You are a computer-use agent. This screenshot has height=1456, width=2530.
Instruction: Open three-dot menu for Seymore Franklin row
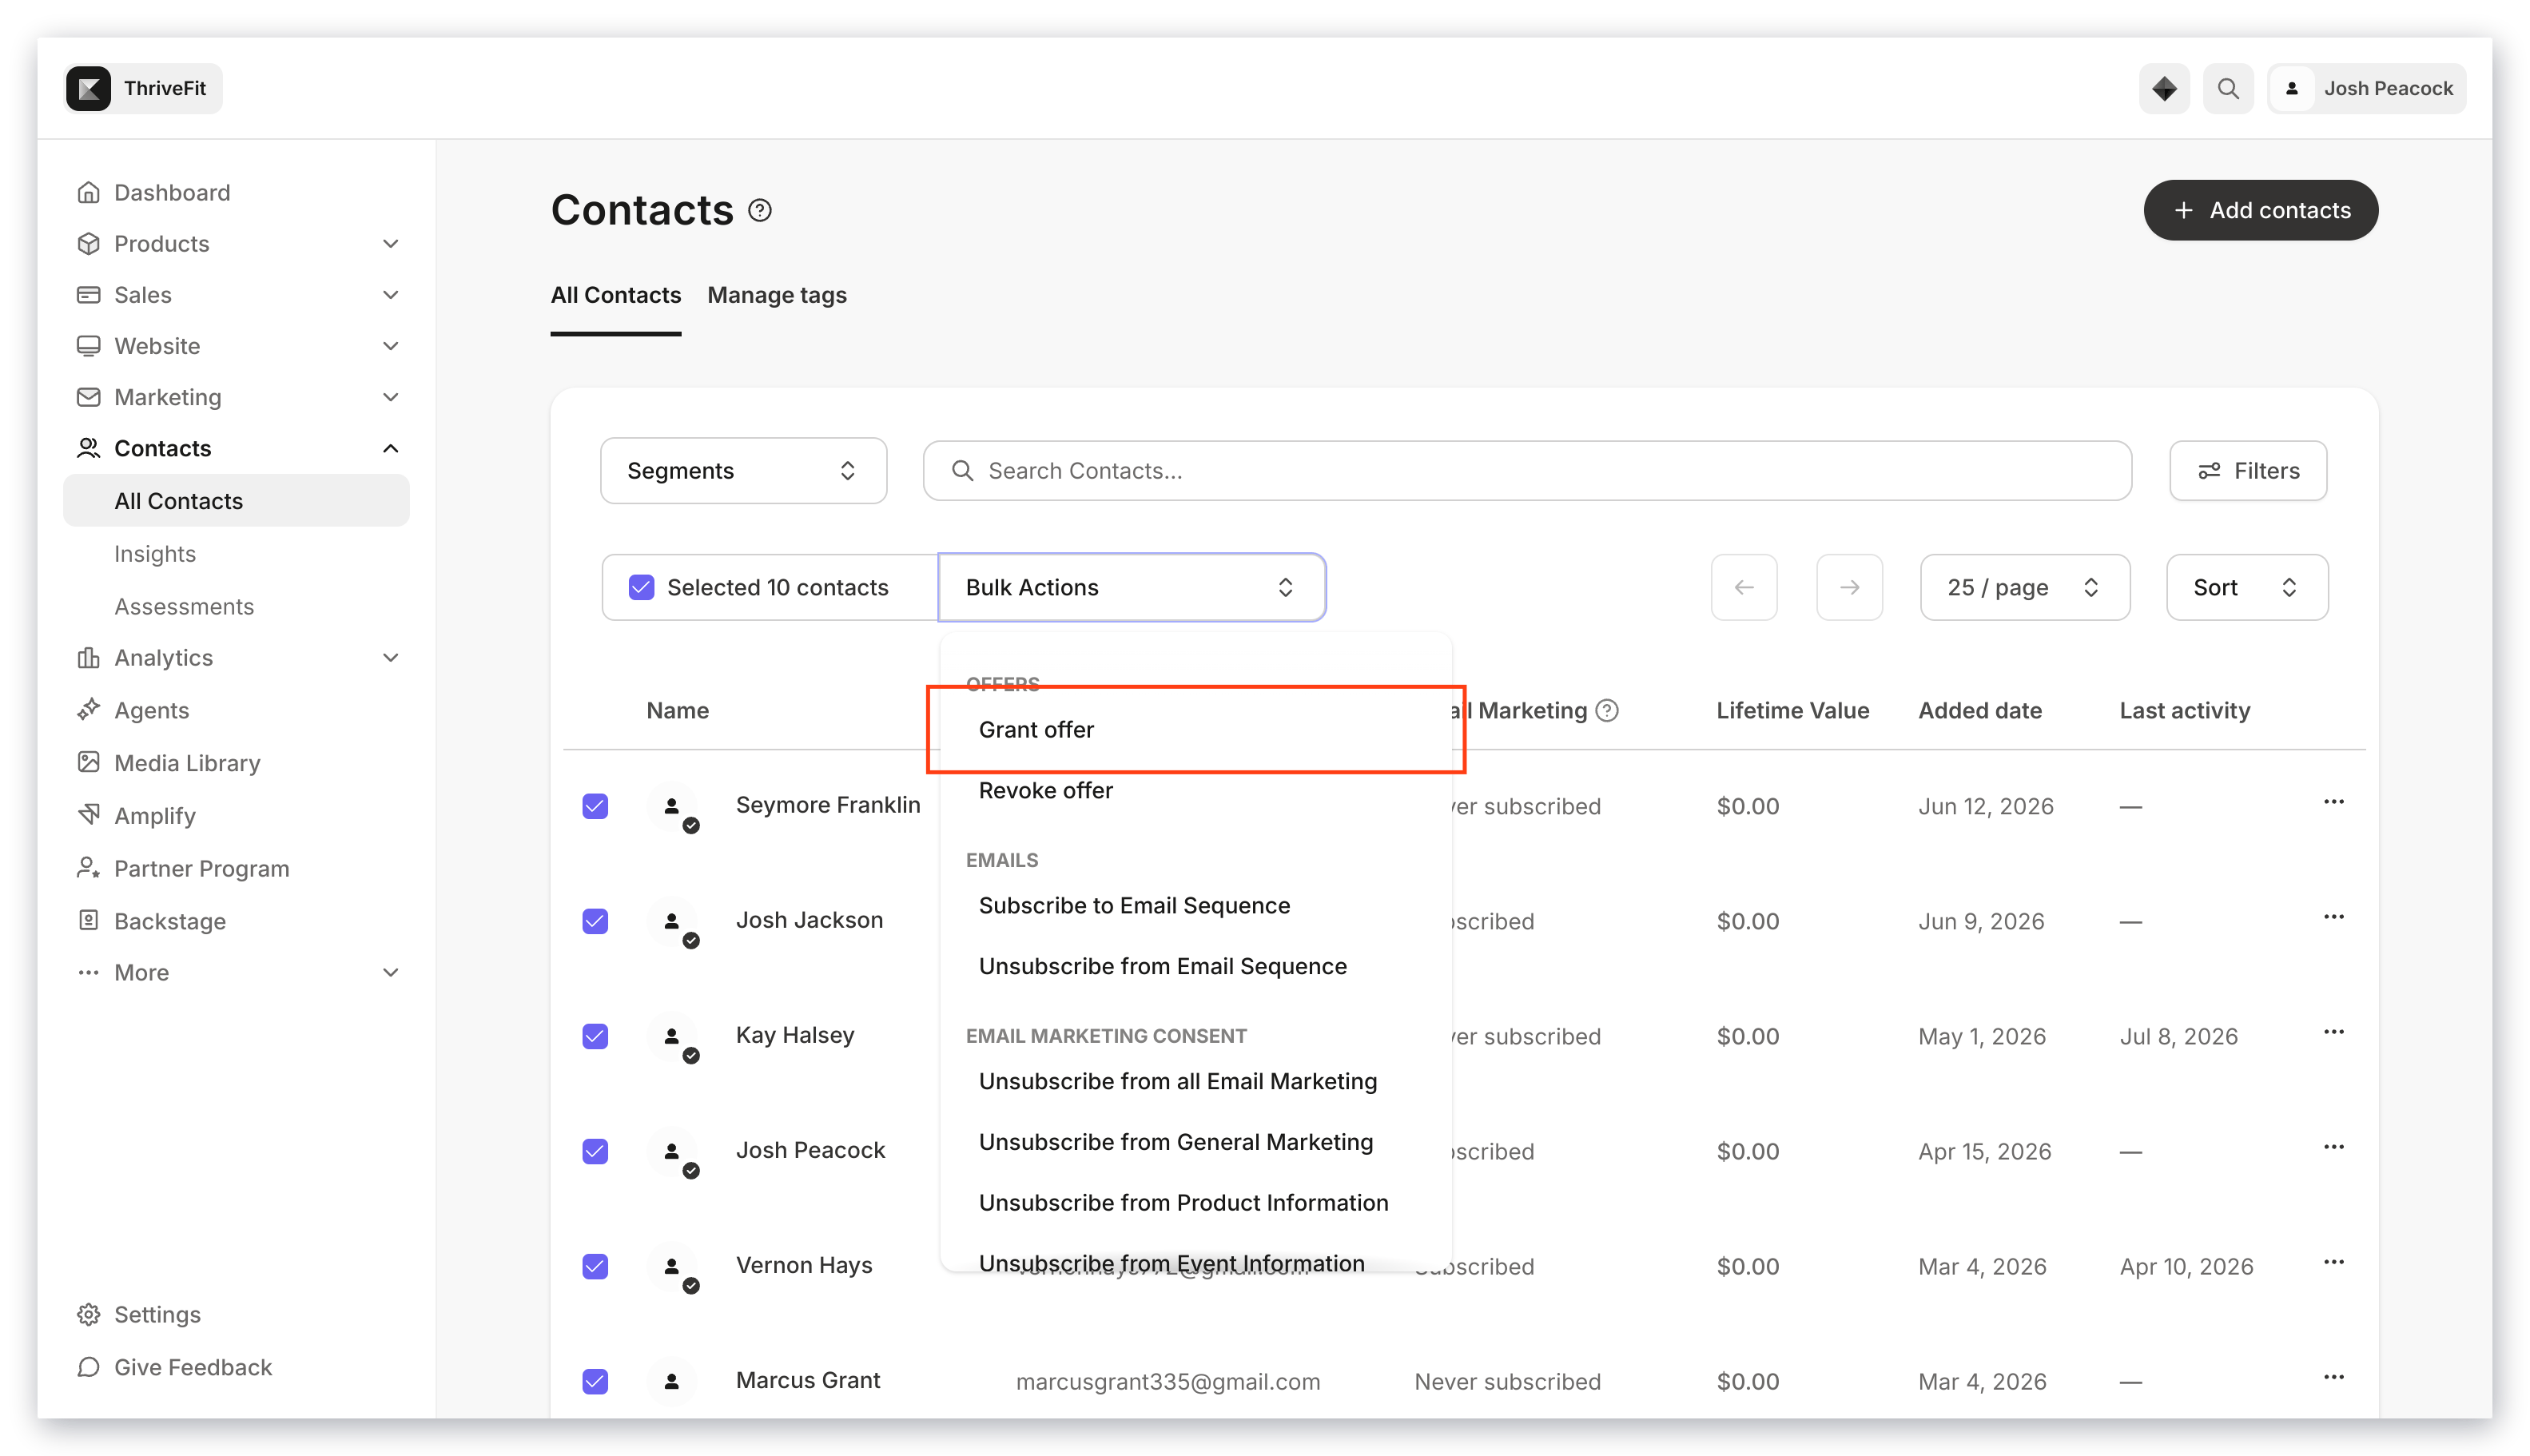click(x=2333, y=802)
